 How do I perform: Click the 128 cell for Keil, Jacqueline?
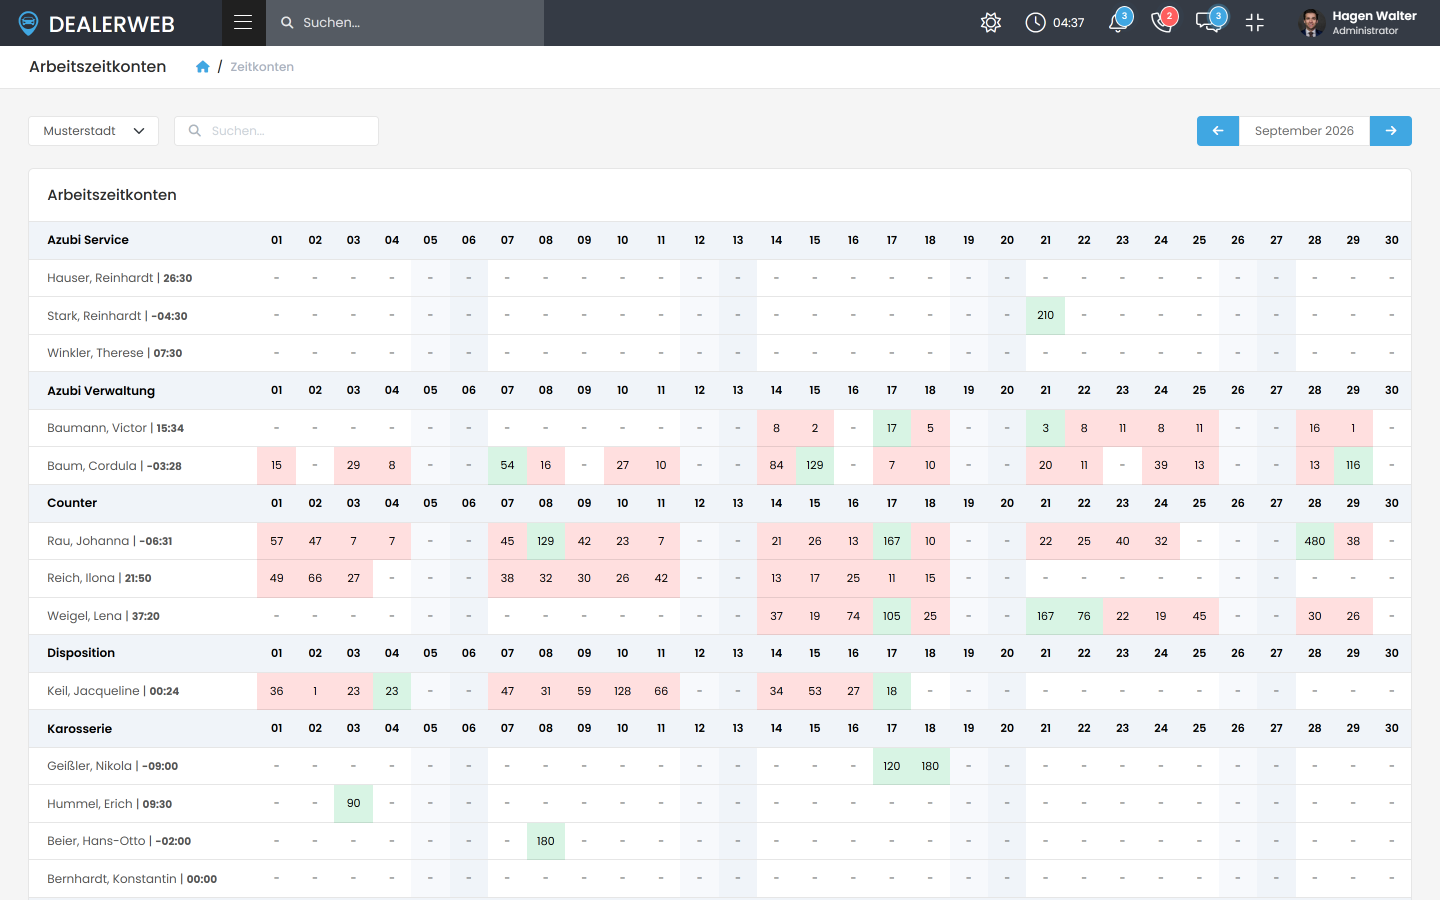tap(623, 691)
